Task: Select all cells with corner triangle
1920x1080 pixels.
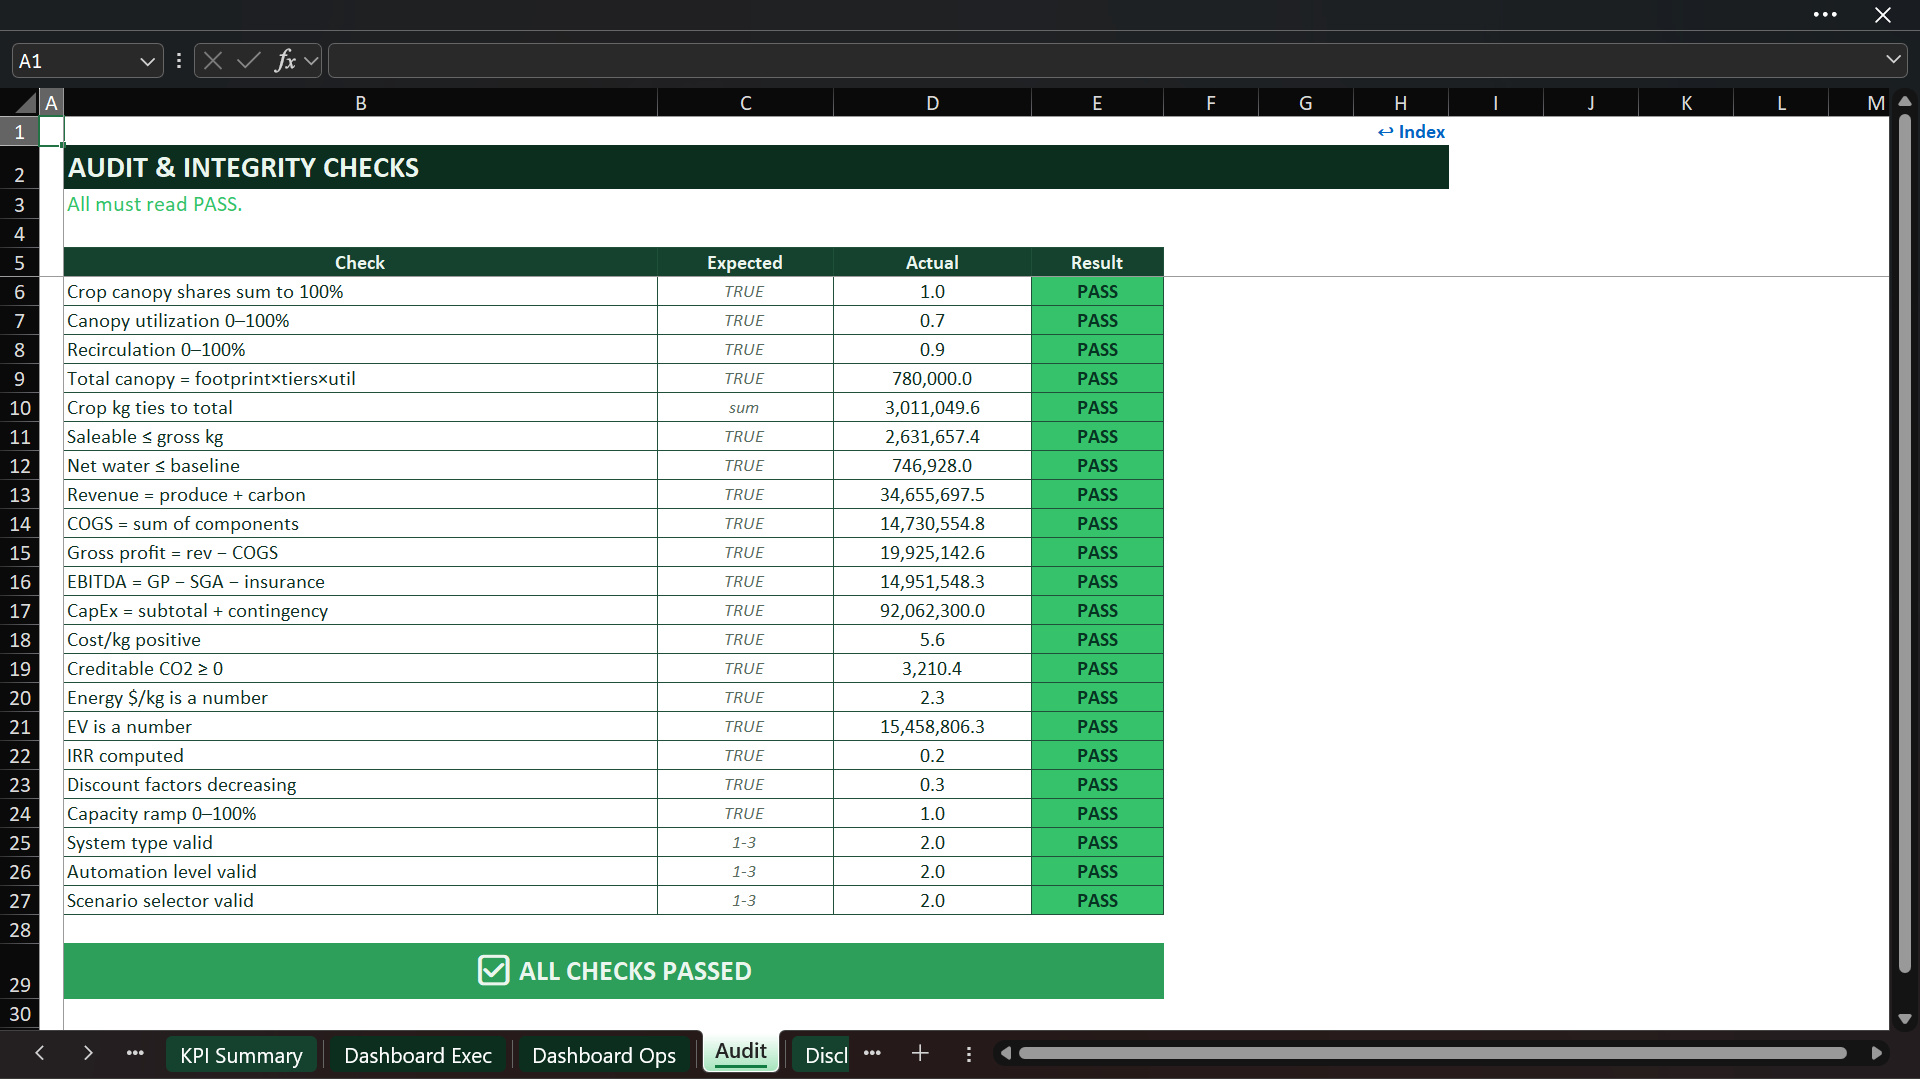Action: pos(25,102)
